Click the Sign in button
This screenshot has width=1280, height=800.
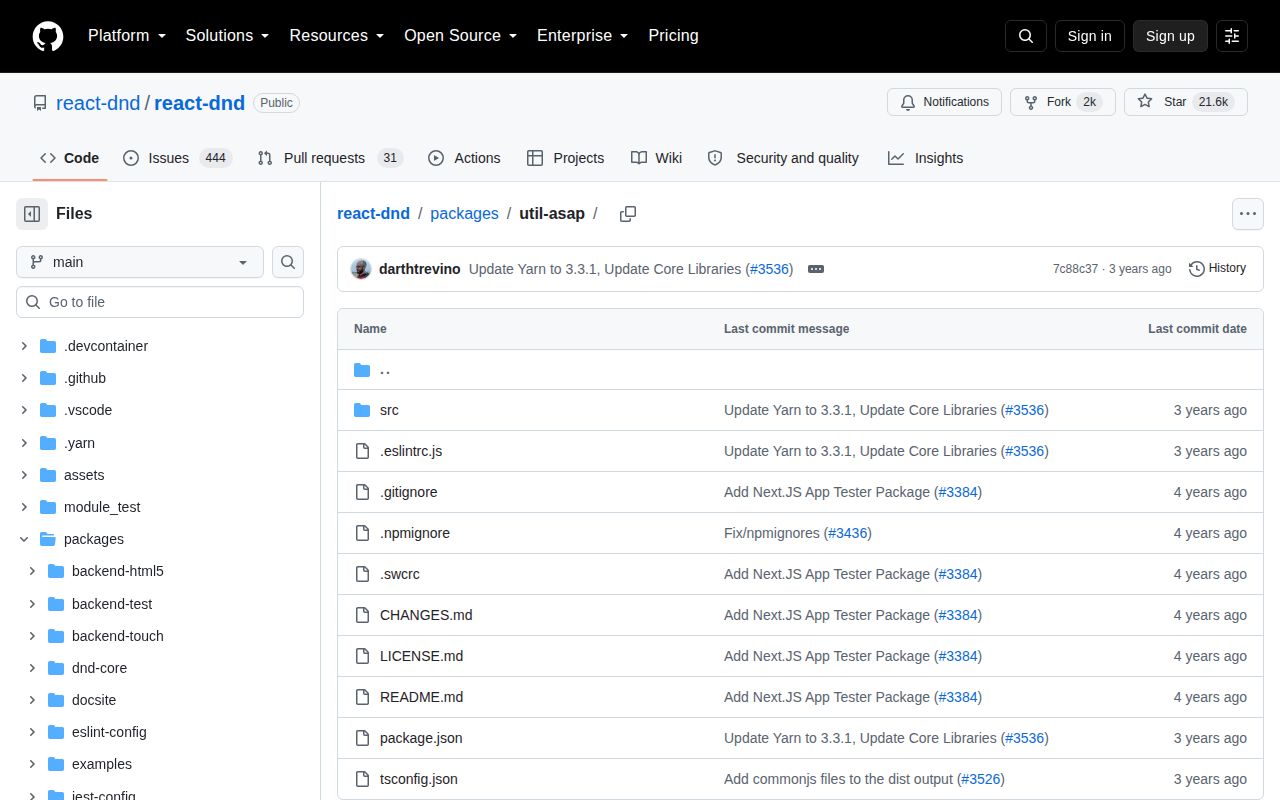click(x=1089, y=36)
